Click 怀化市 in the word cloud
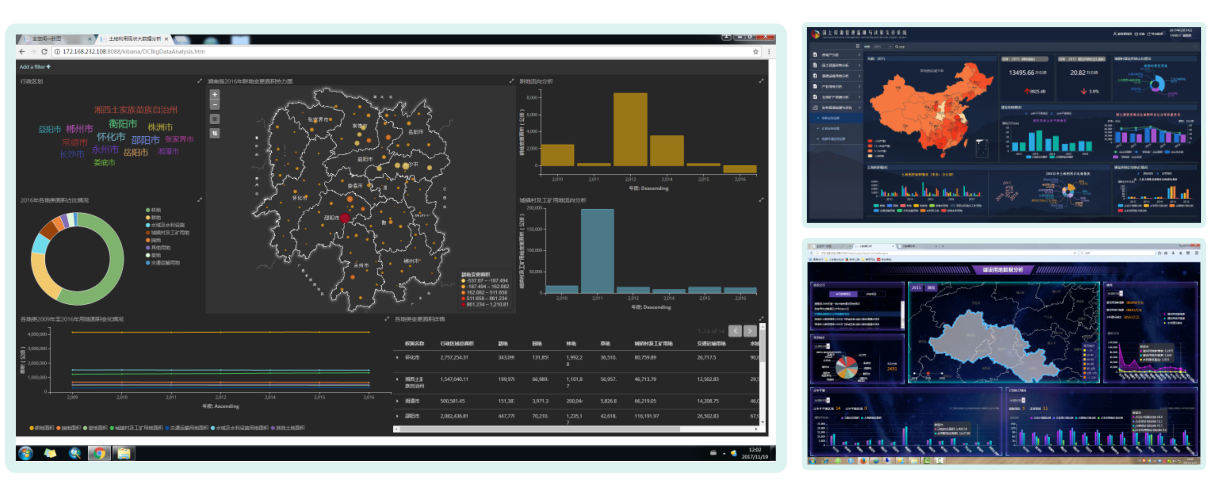The image size is (1216, 492). pos(111,138)
